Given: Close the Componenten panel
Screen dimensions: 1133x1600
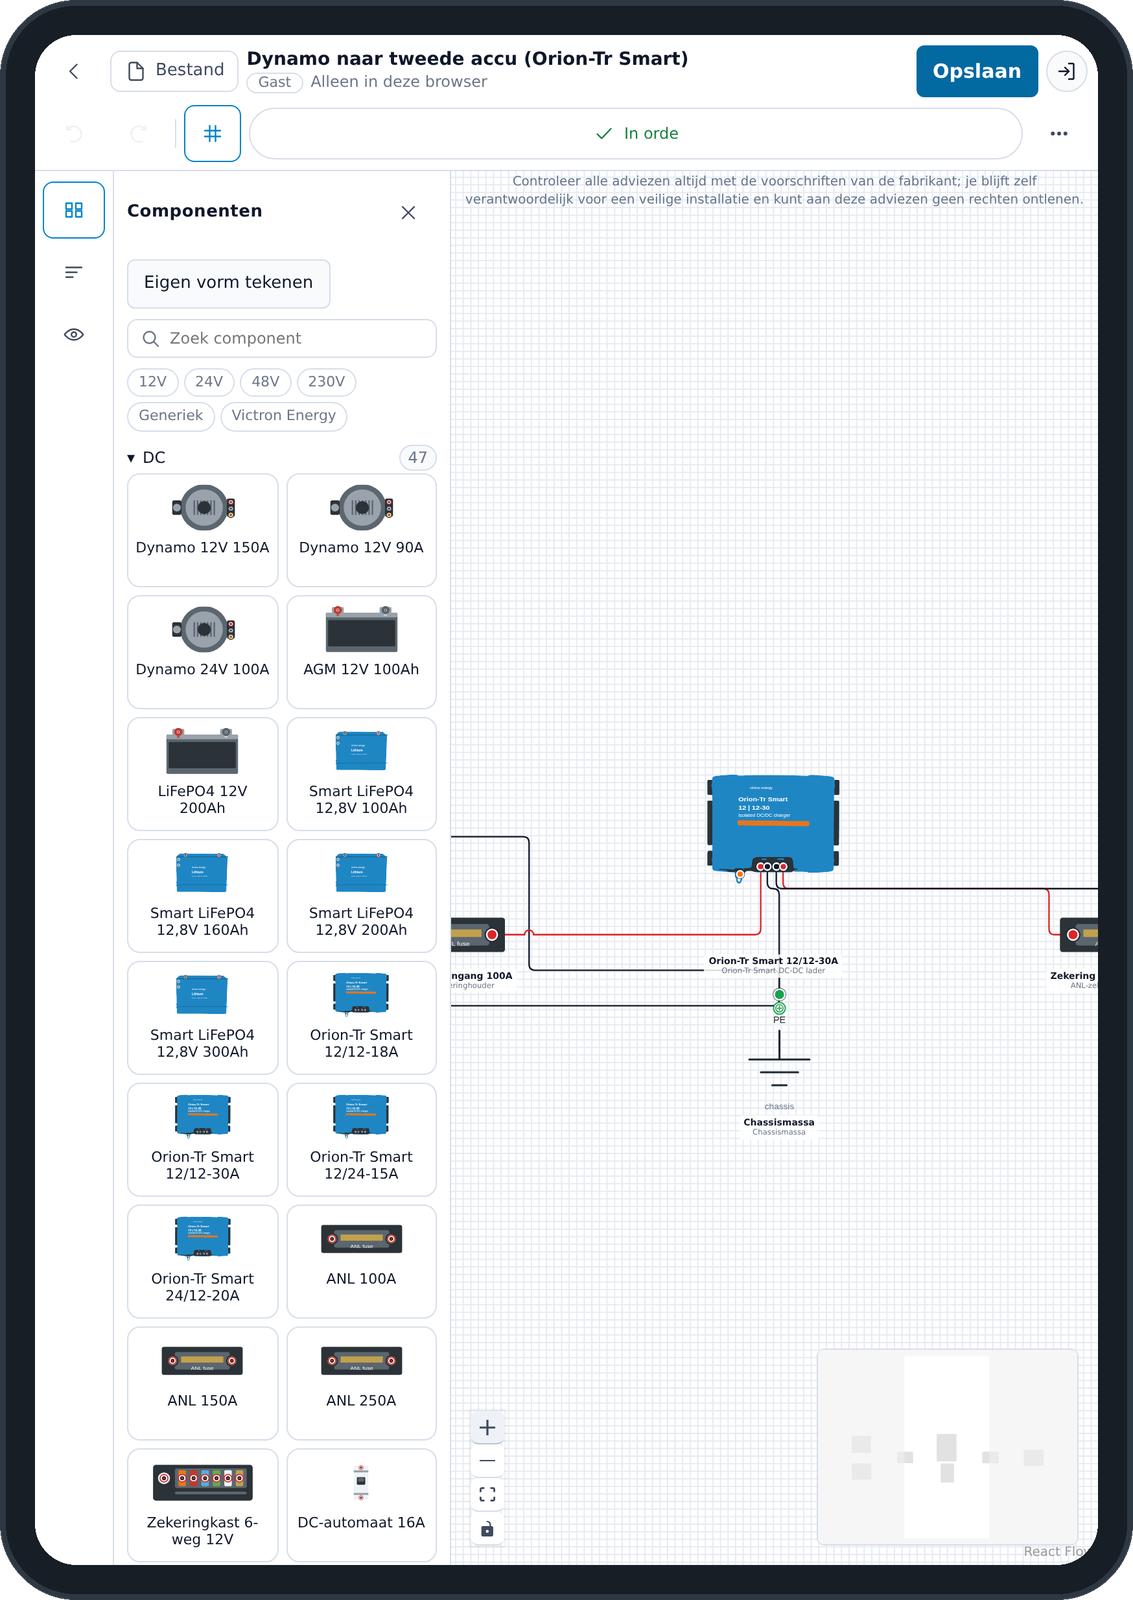Looking at the screenshot, I should (408, 212).
